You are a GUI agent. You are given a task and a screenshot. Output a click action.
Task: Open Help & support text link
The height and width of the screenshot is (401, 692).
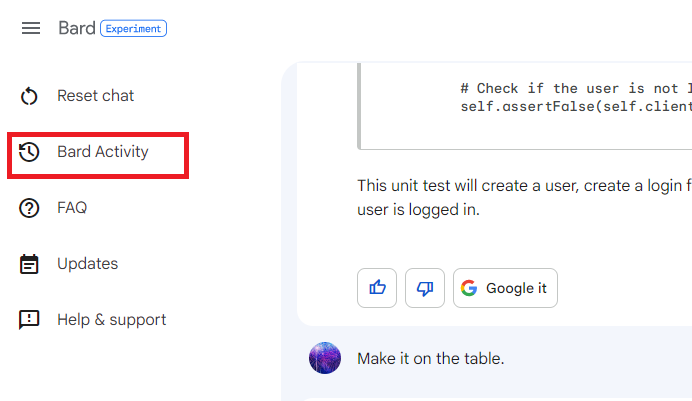pos(112,320)
